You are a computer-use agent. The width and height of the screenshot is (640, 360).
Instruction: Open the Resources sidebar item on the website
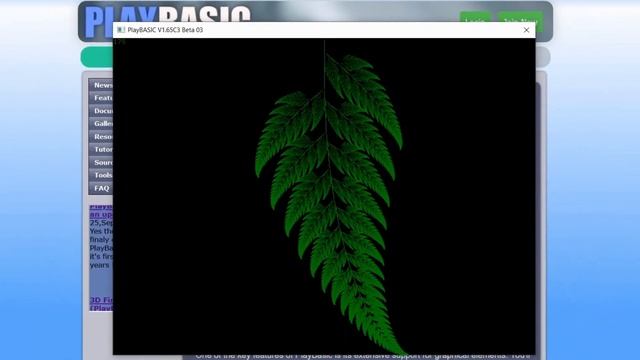click(101, 136)
